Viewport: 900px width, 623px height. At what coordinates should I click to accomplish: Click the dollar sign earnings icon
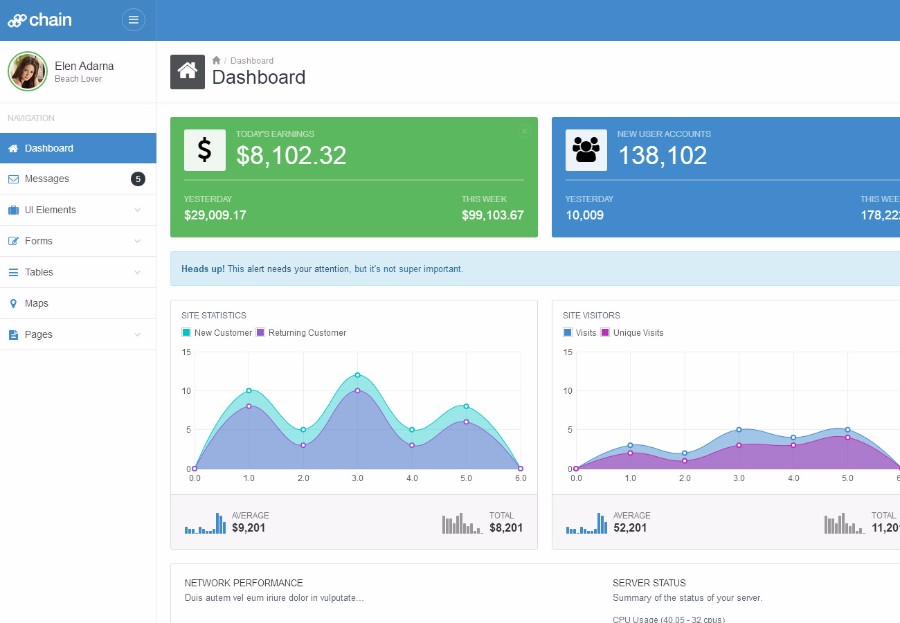tap(204, 150)
